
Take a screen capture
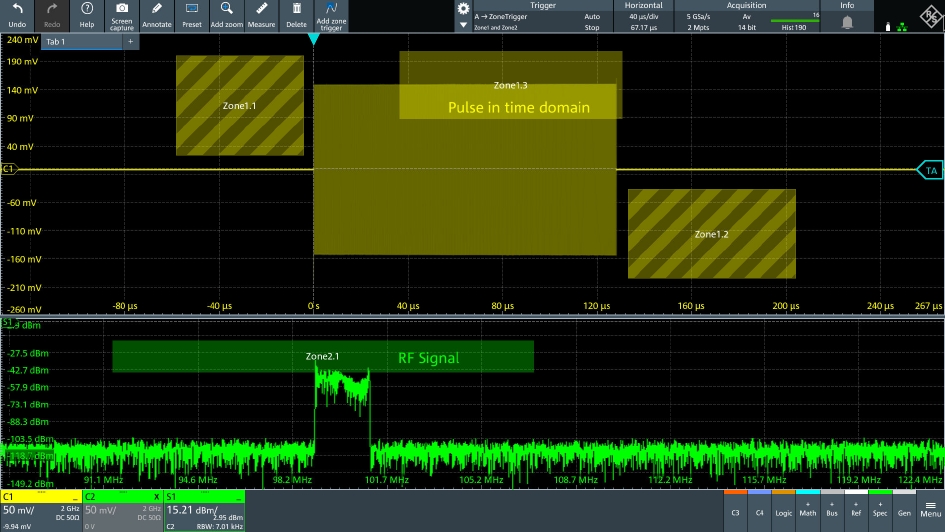click(x=122, y=15)
